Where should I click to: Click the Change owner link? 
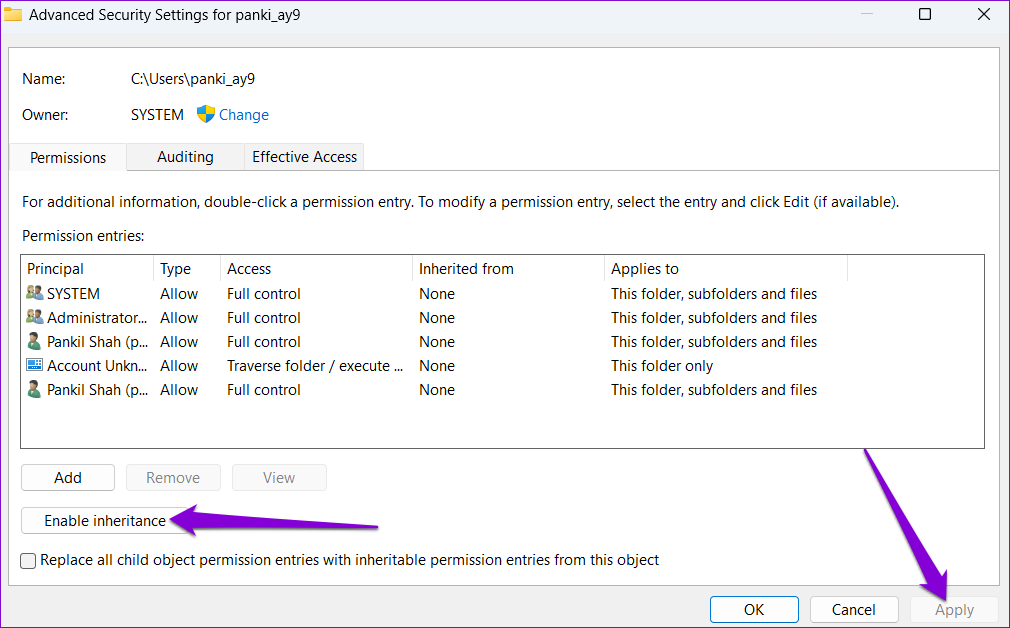243,115
